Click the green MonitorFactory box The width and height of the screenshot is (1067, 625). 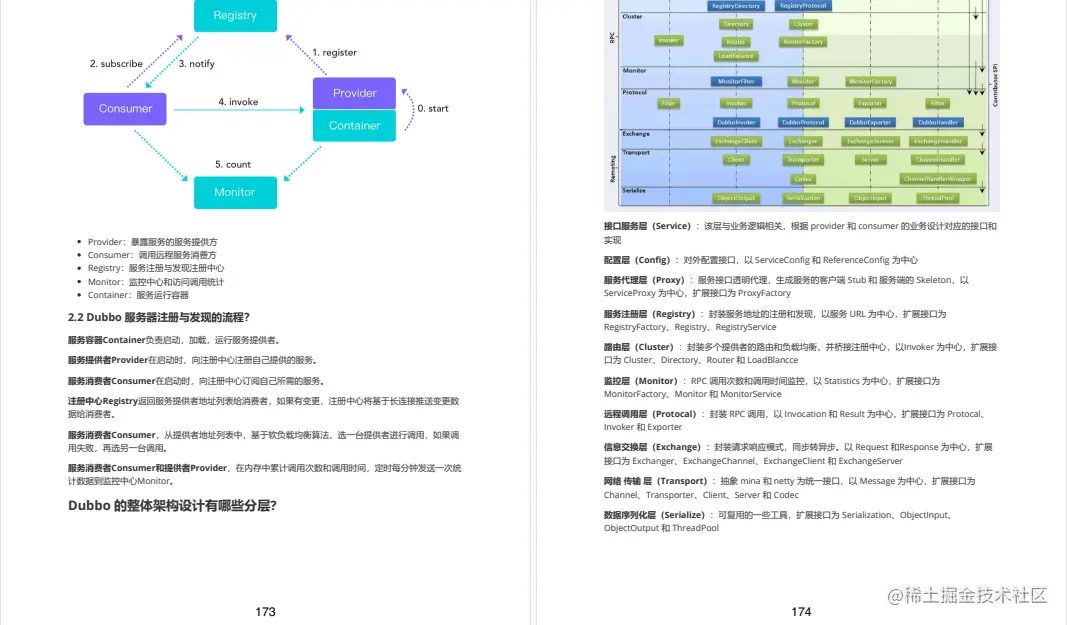[x=870, y=81]
